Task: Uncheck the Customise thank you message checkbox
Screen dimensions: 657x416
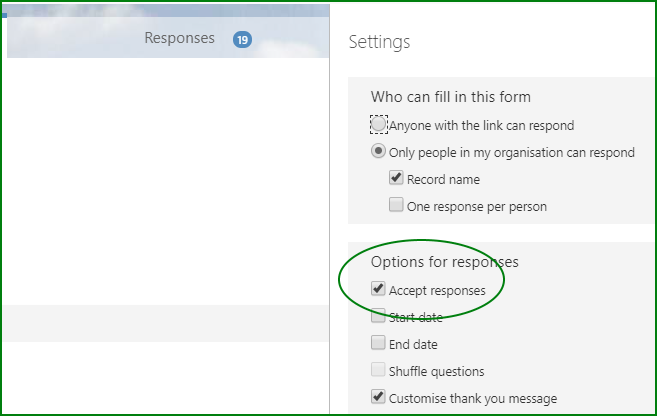Action: 378,396
